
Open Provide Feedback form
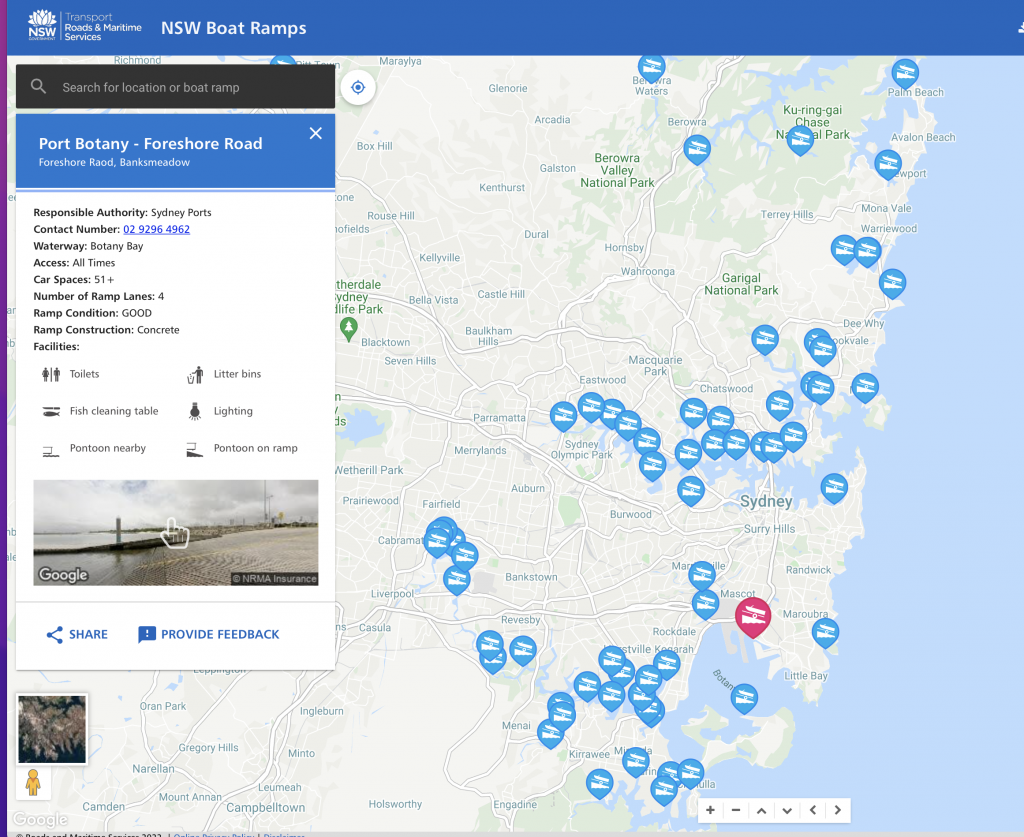point(208,635)
